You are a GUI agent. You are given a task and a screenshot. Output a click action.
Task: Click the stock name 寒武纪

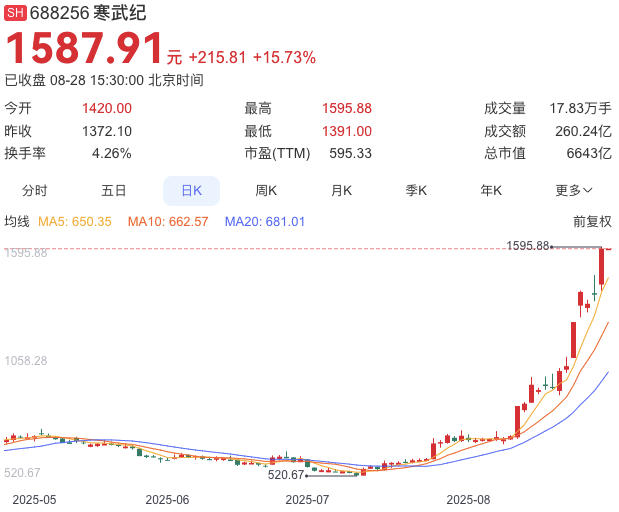[x=122, y=13]
